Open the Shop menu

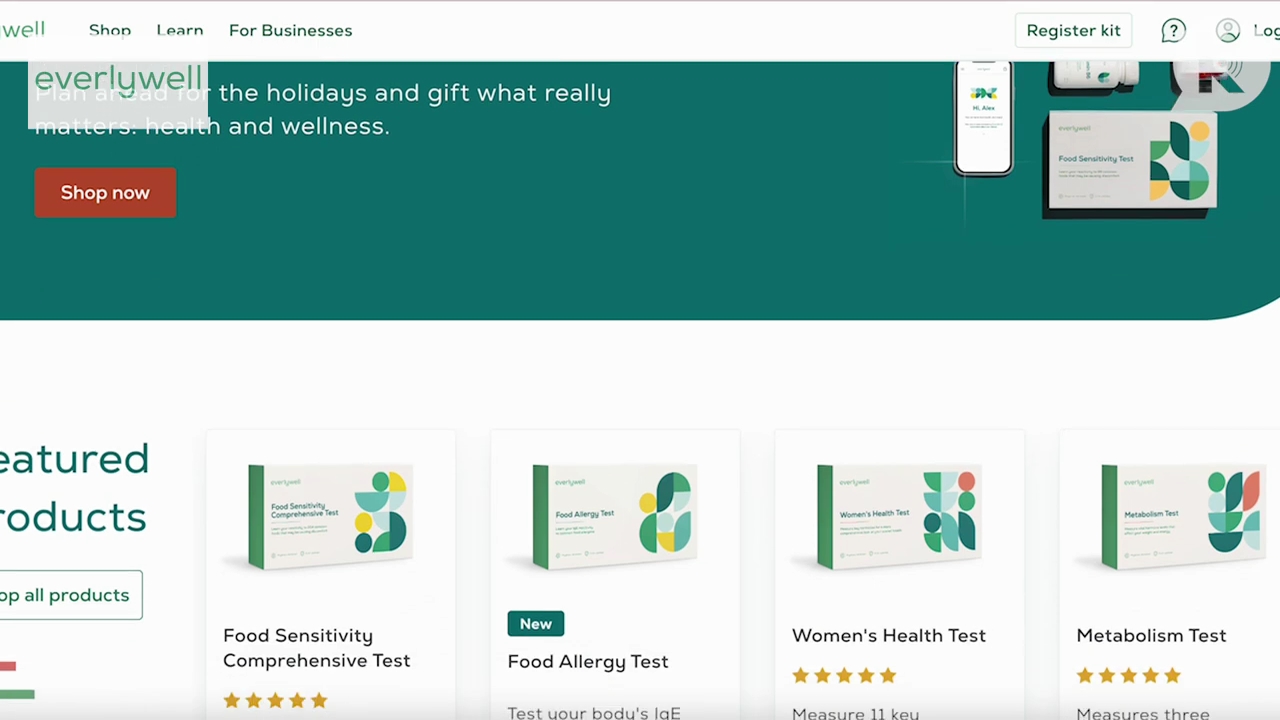[x=110, y=31]
